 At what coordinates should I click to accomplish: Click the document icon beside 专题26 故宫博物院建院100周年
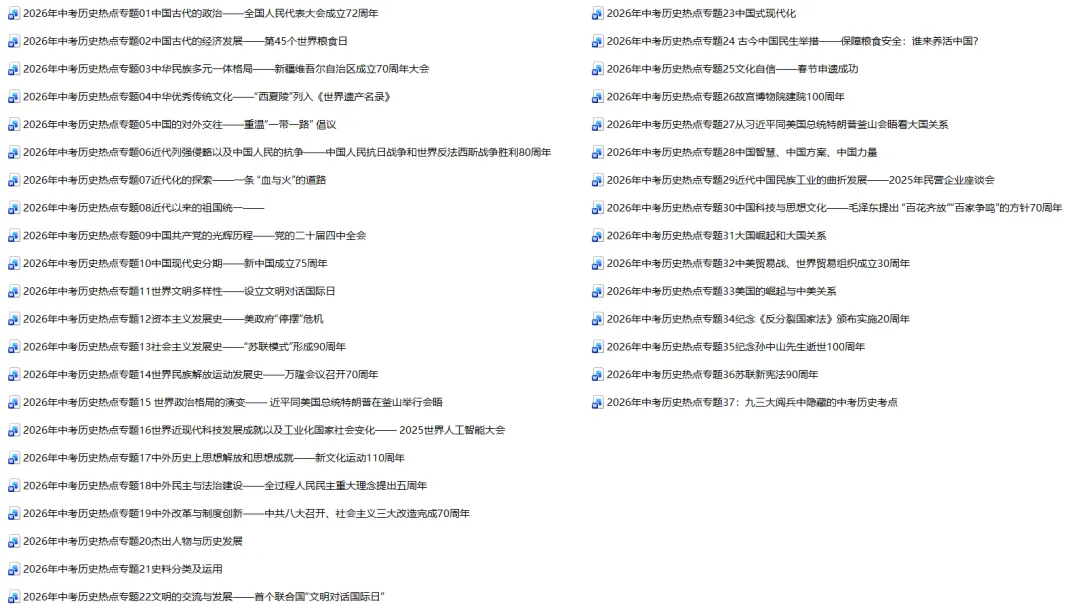click(598, 97)
